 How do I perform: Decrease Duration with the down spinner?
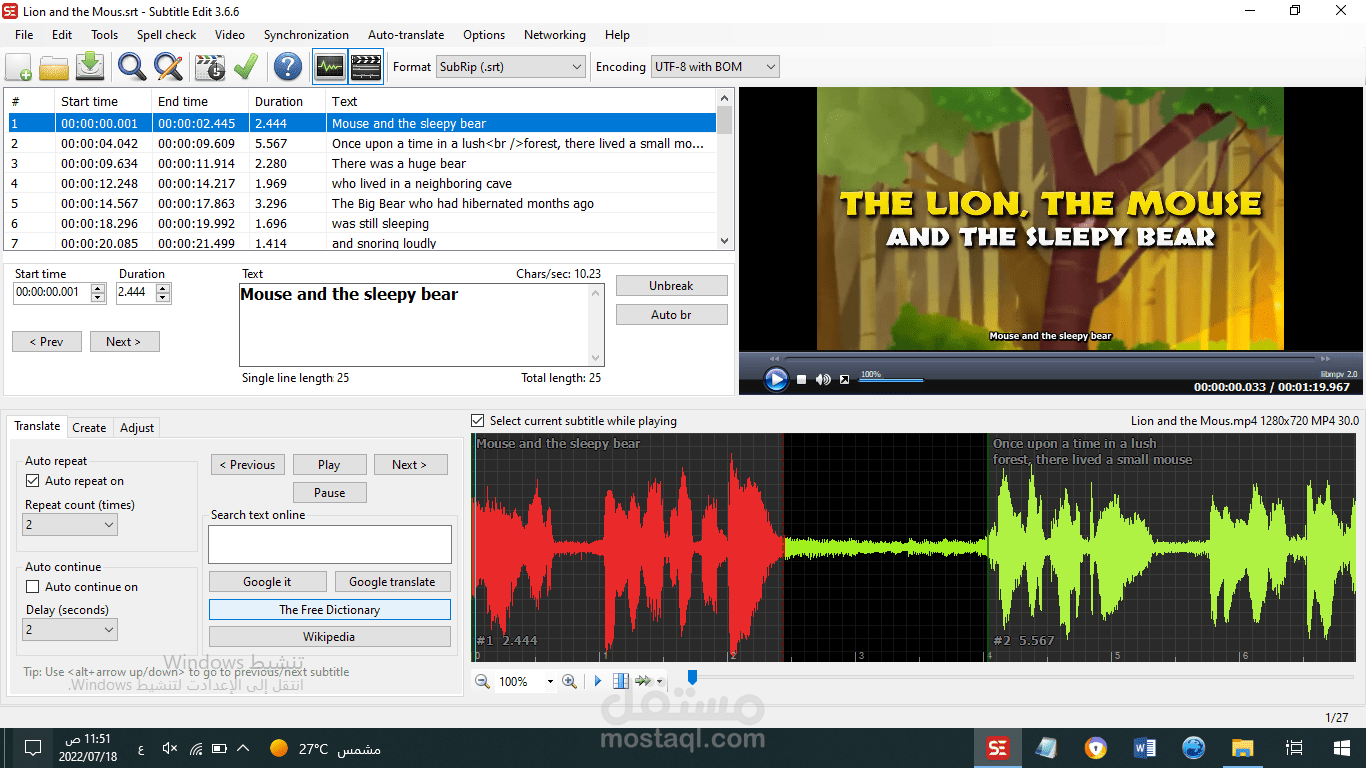point(163,297)
